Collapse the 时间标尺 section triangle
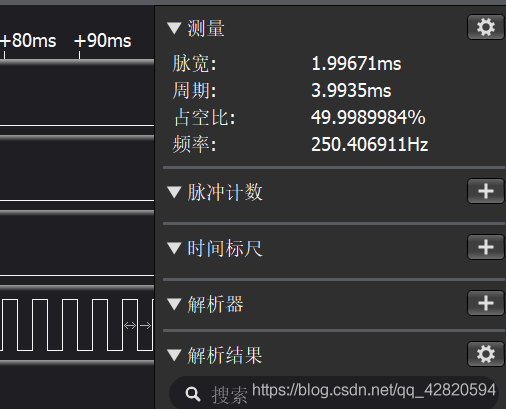 click(174, 248)
